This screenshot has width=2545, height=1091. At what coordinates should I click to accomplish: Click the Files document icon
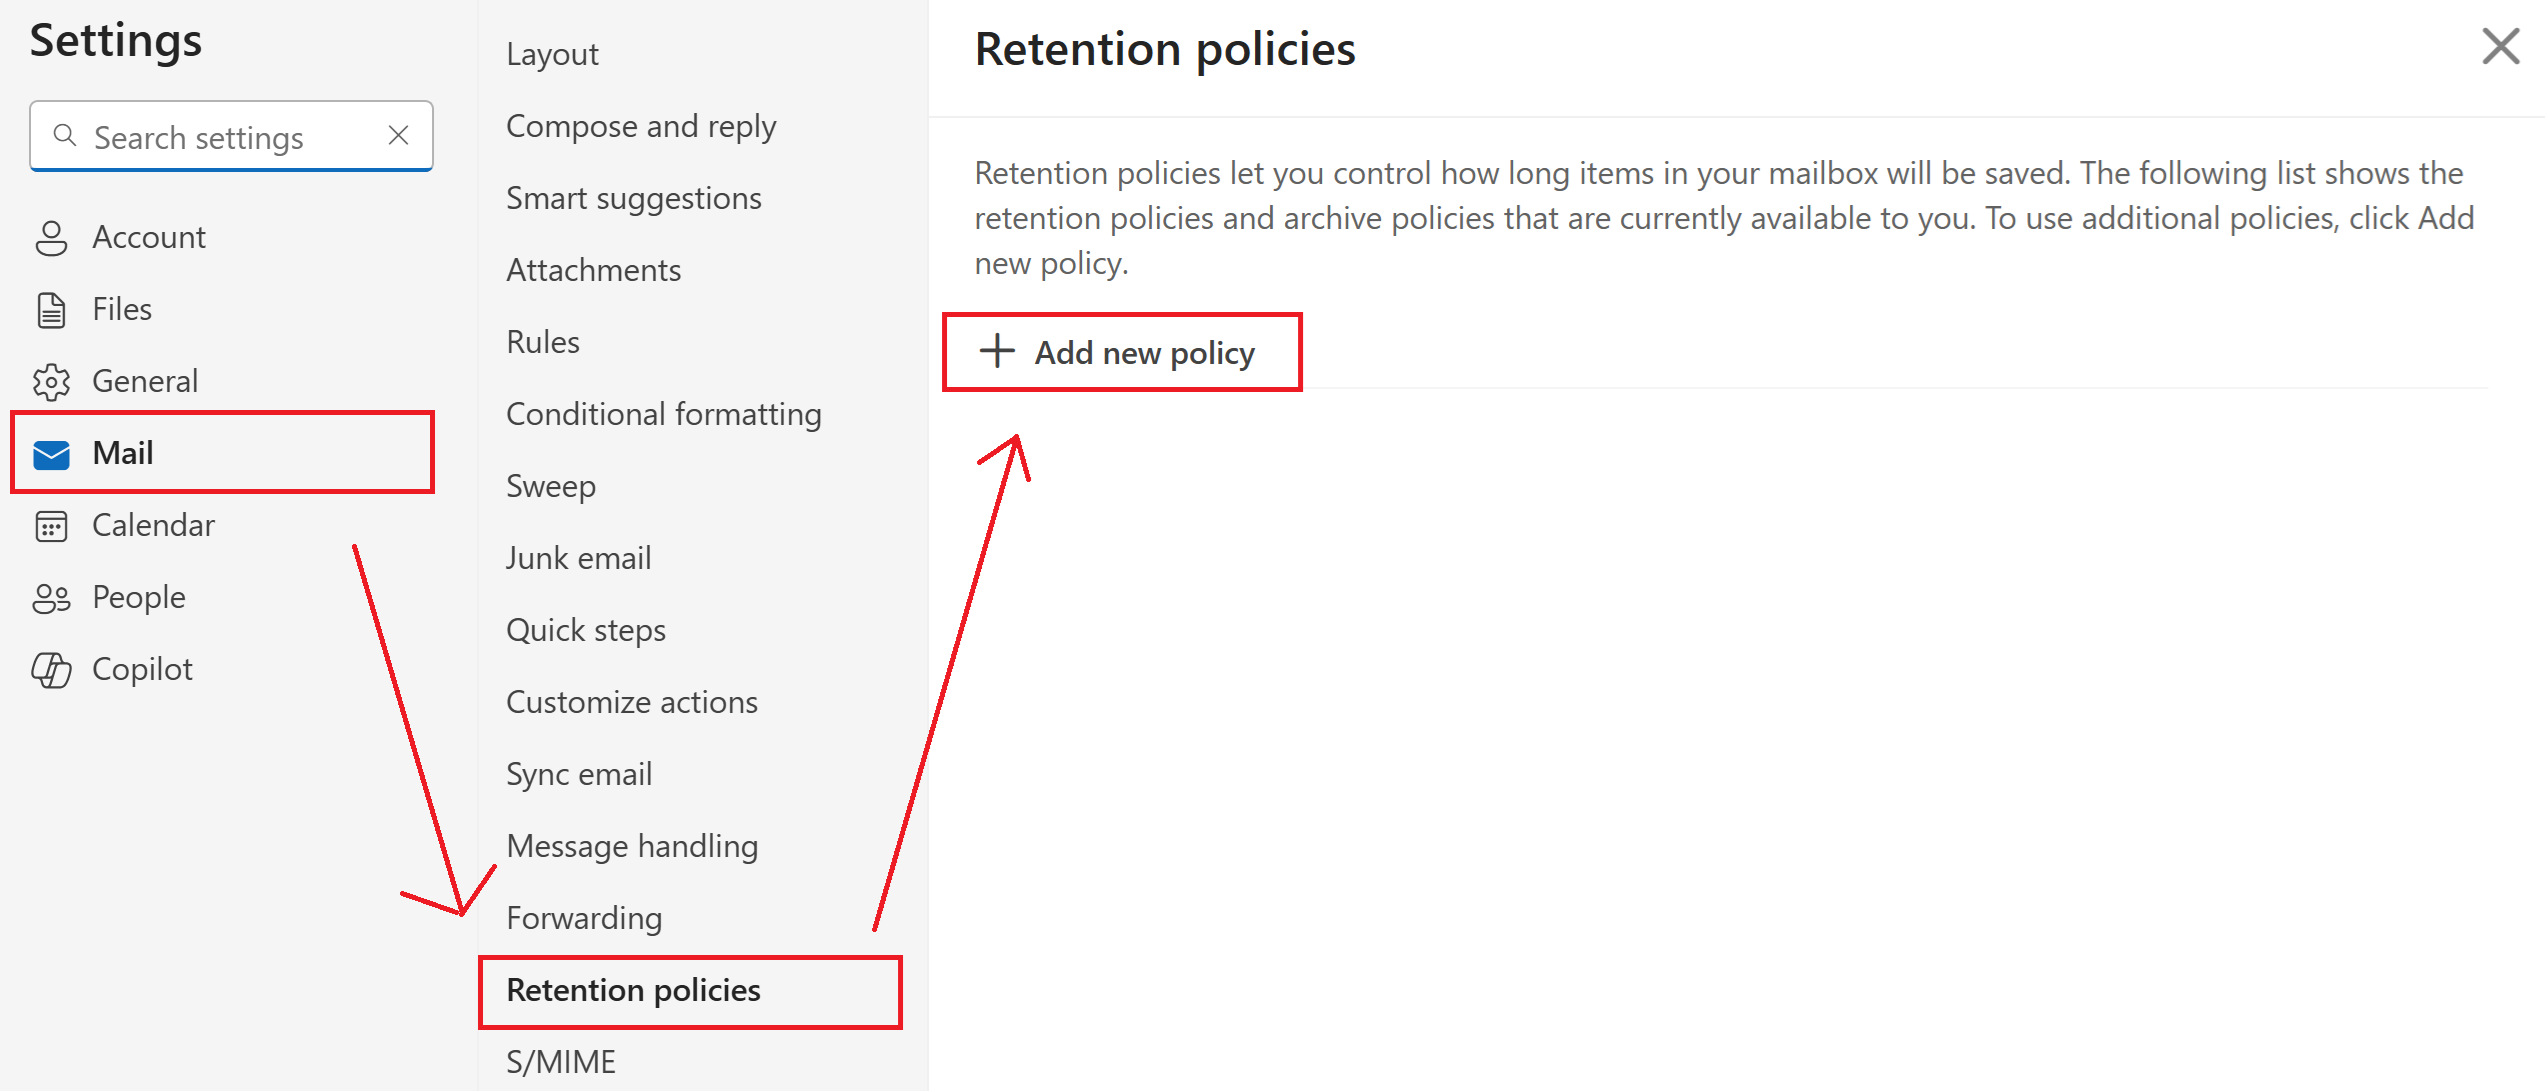coord(51,310)
